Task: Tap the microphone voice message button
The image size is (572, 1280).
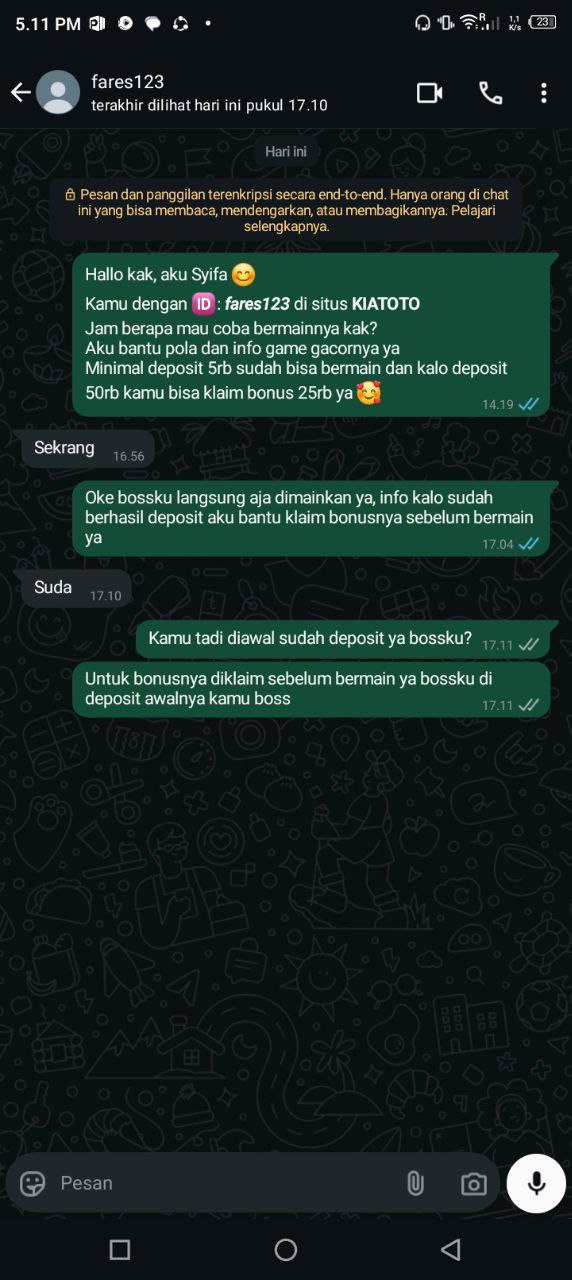Action: pos(536,1183)
